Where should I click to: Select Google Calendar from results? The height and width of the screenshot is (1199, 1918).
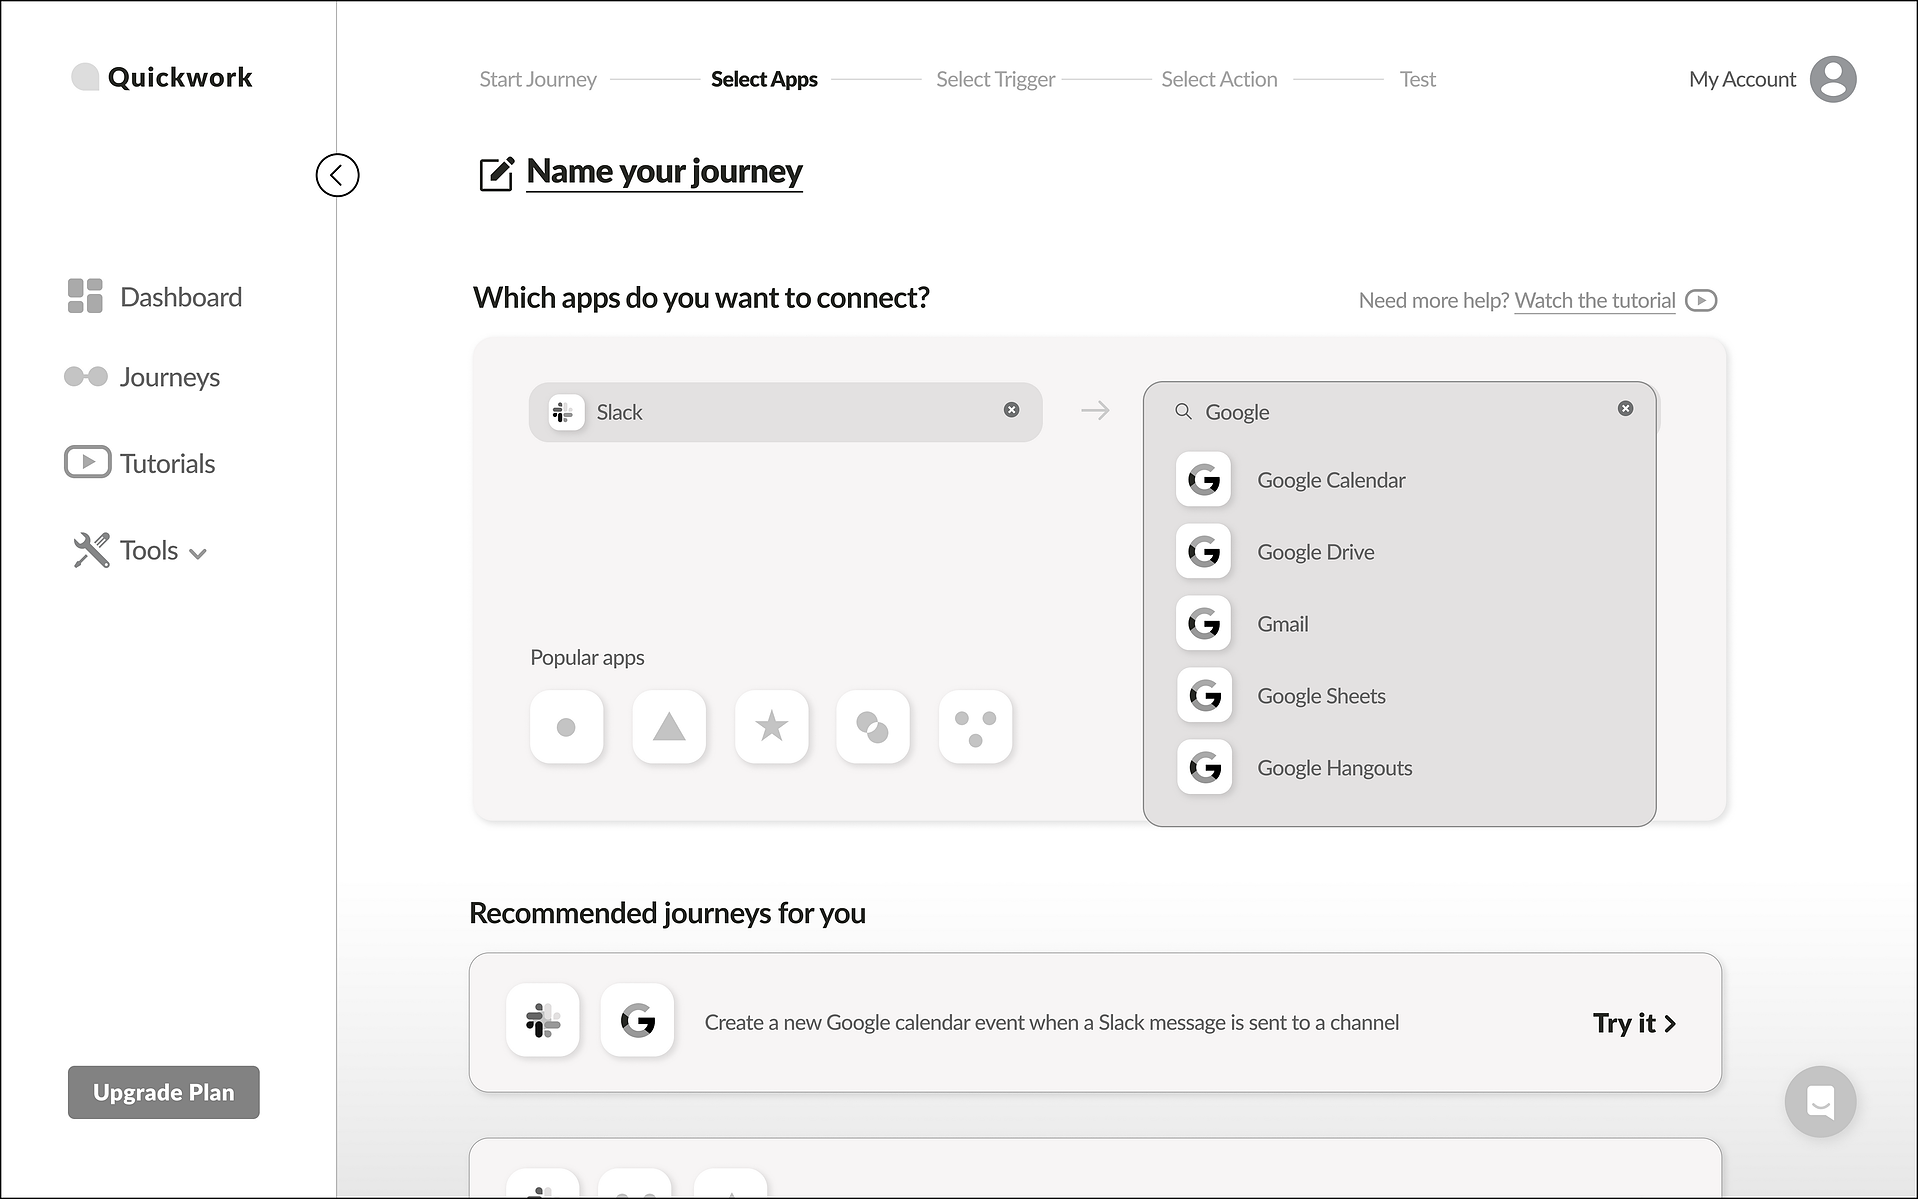click(x=1399, y=480)
